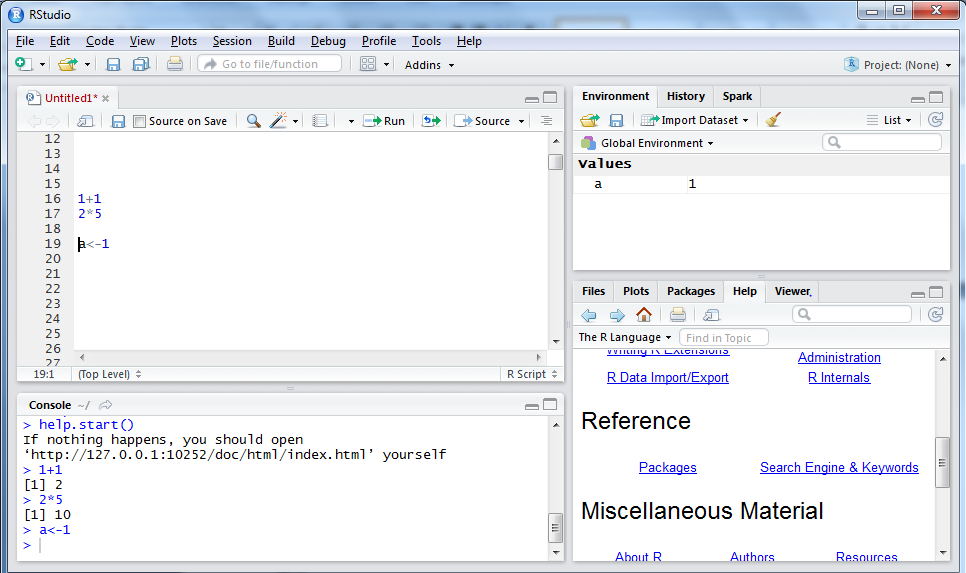The width and height of the screenshot is (966, 573).
Task: Switch to the Packages tab
Action: tap(691, 291)
